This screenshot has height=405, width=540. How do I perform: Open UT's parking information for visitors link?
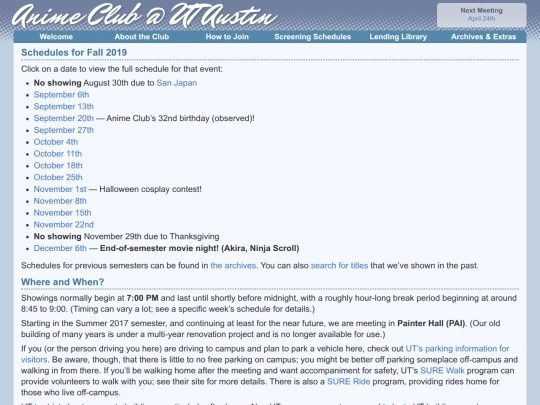pos(457,349)
